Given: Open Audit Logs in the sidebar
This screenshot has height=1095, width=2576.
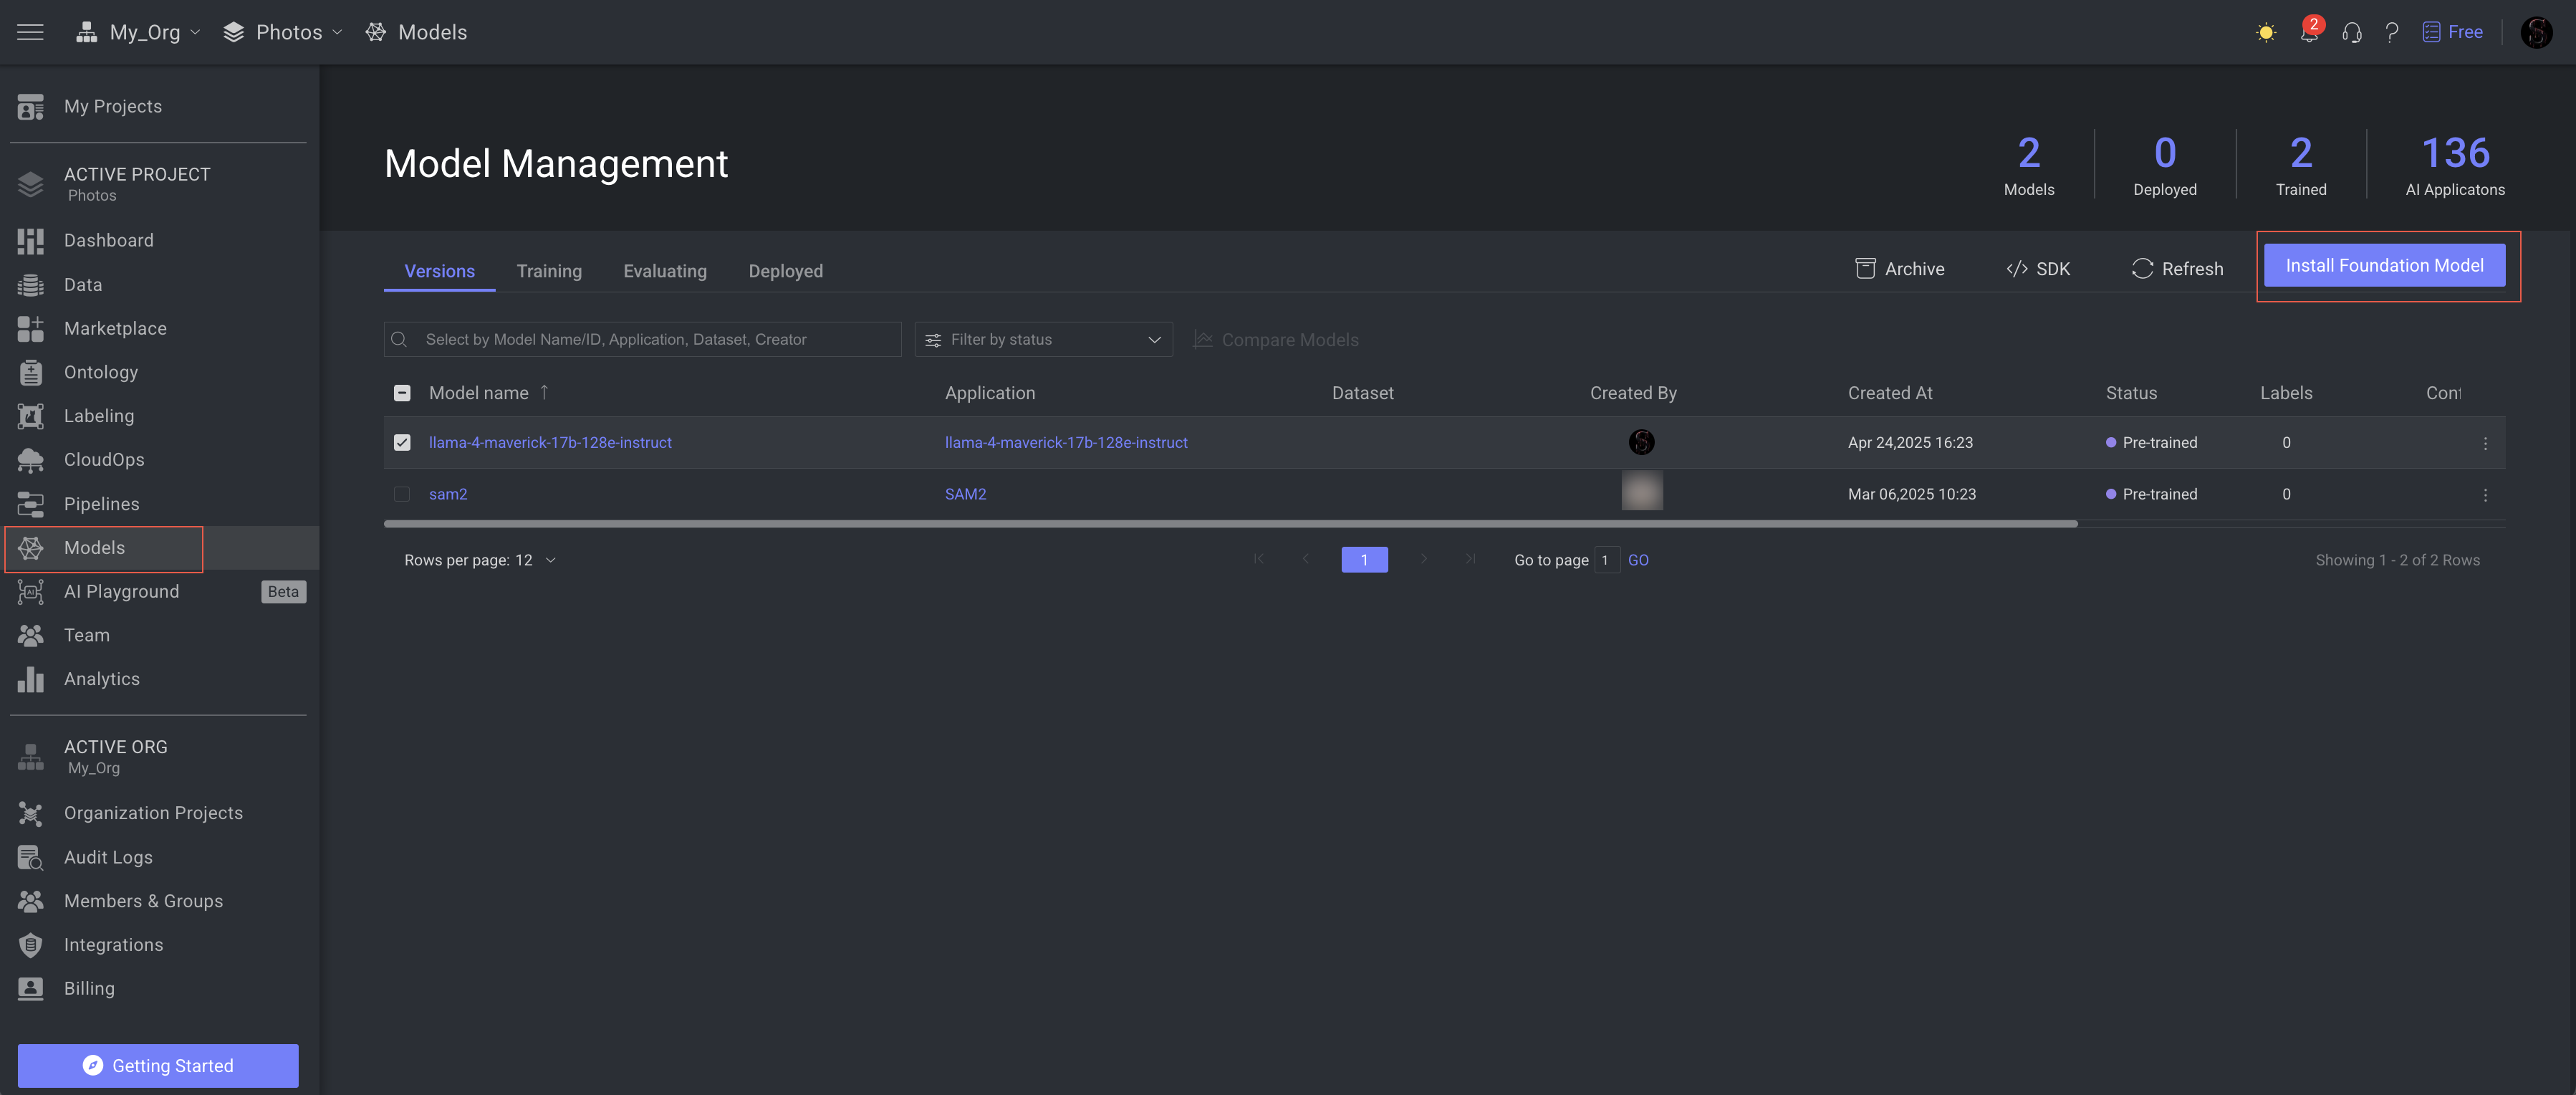Looking at the screenshot, I should click(x=108, y=857).
